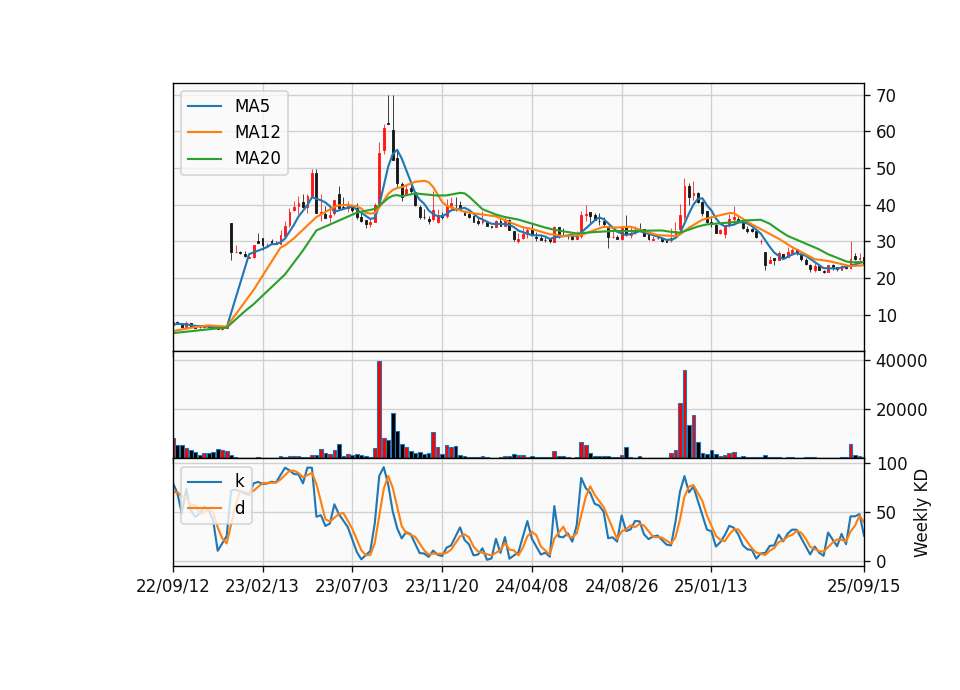The image size is (960, 690).
Task: Click the 24/08/26 date label
Action: pyautogui.click(x=621, y=586)
